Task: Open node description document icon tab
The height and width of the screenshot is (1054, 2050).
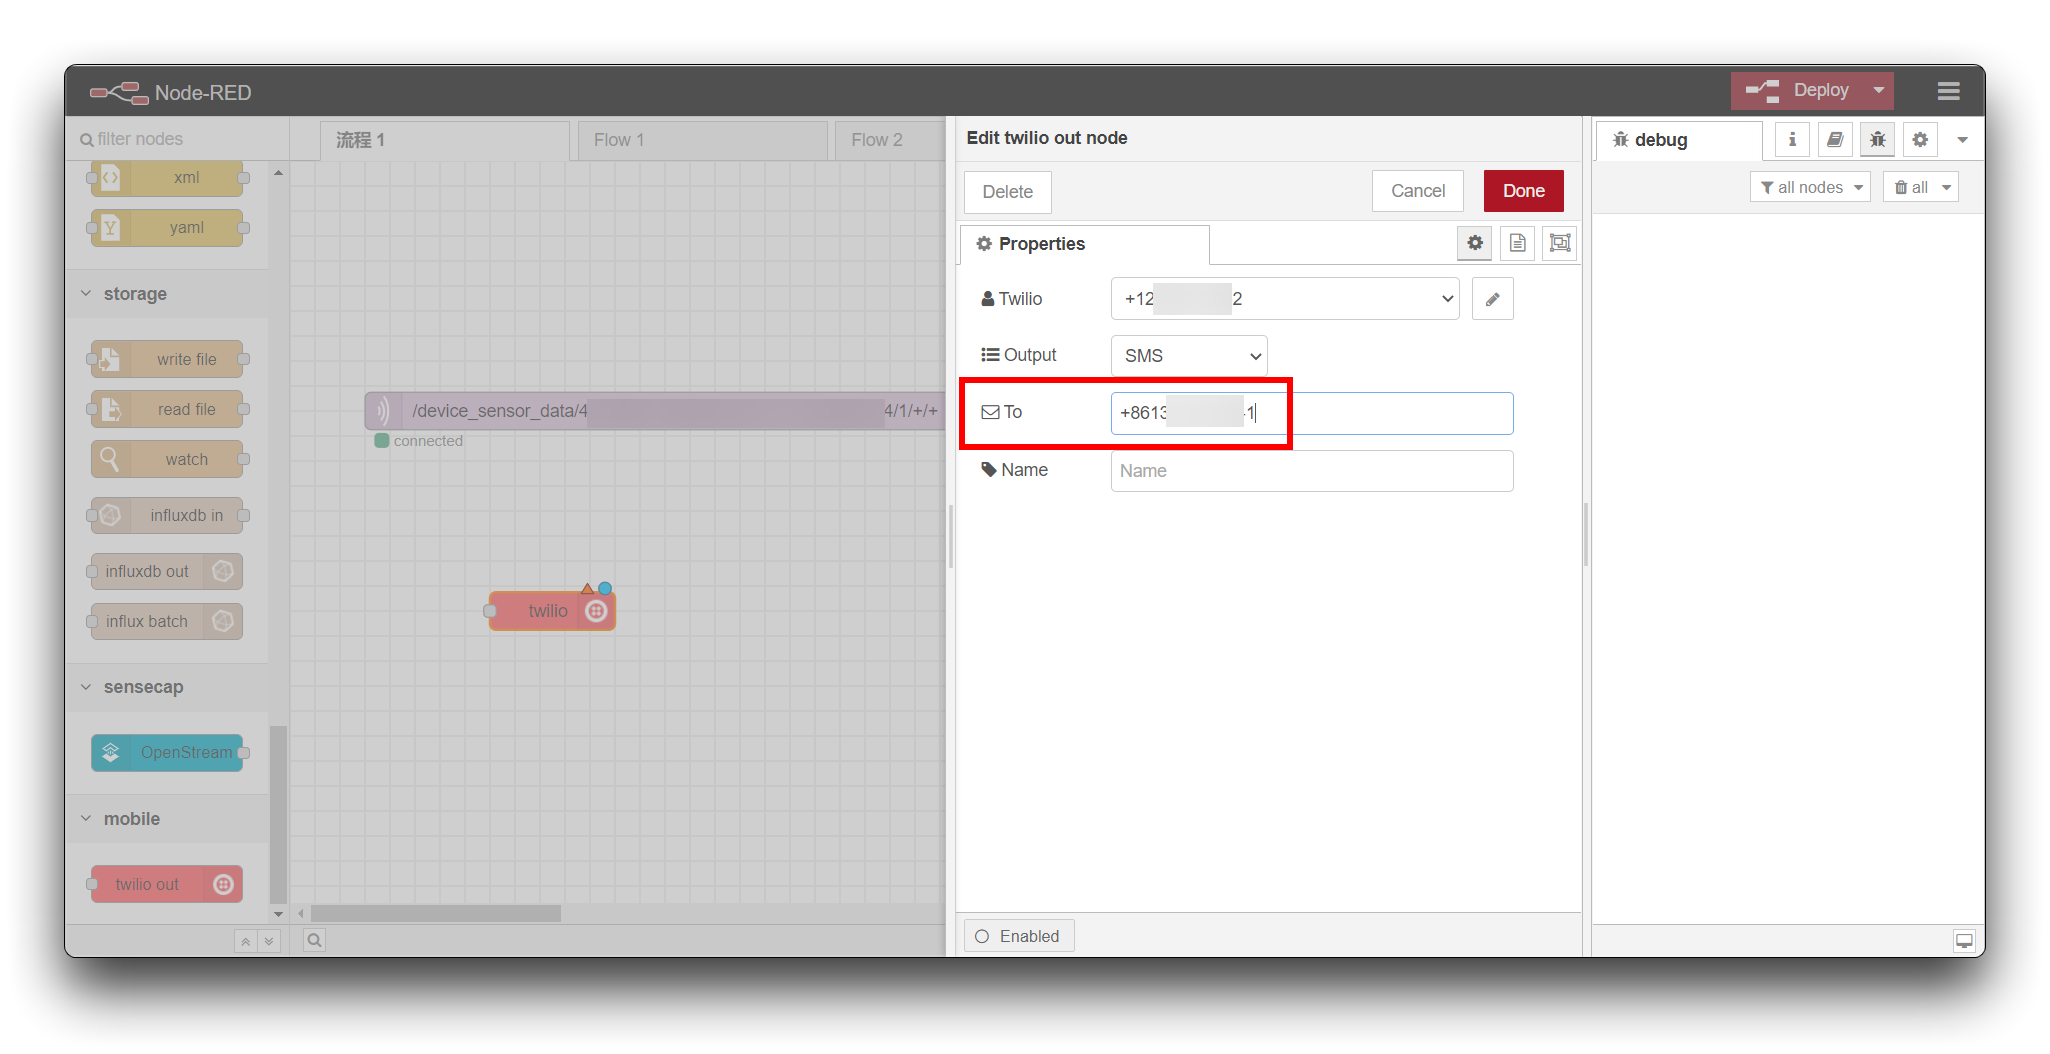Action: [x=1517, y=243]
